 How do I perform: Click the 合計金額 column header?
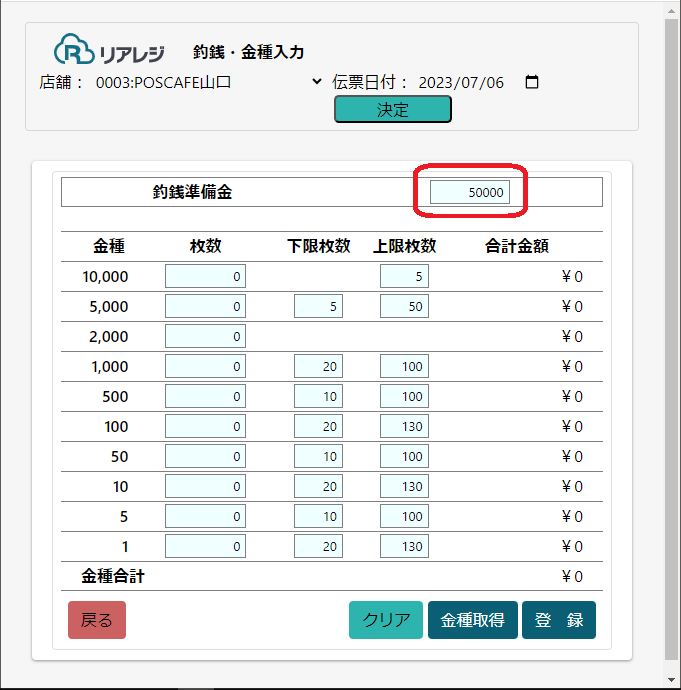pyautogui.click(x=517, y=246)
